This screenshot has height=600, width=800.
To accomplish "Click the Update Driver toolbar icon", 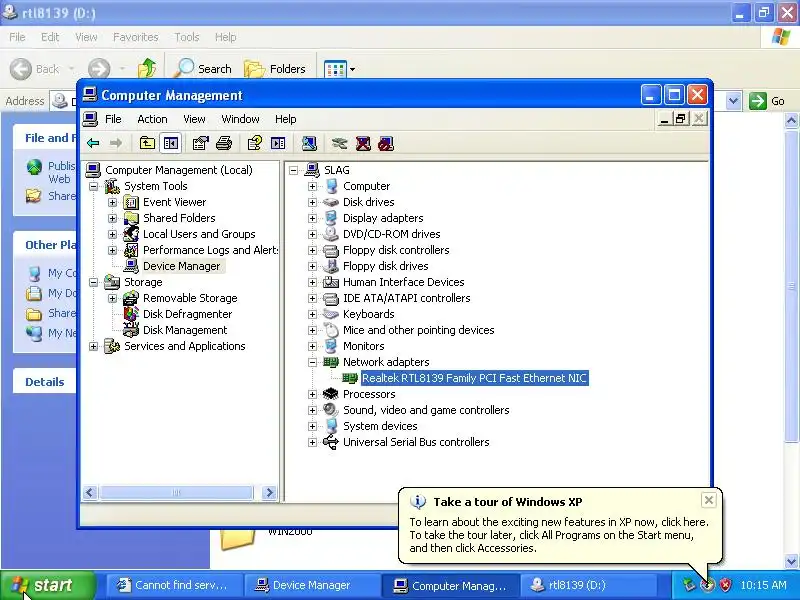I will [x=339, y=143].
